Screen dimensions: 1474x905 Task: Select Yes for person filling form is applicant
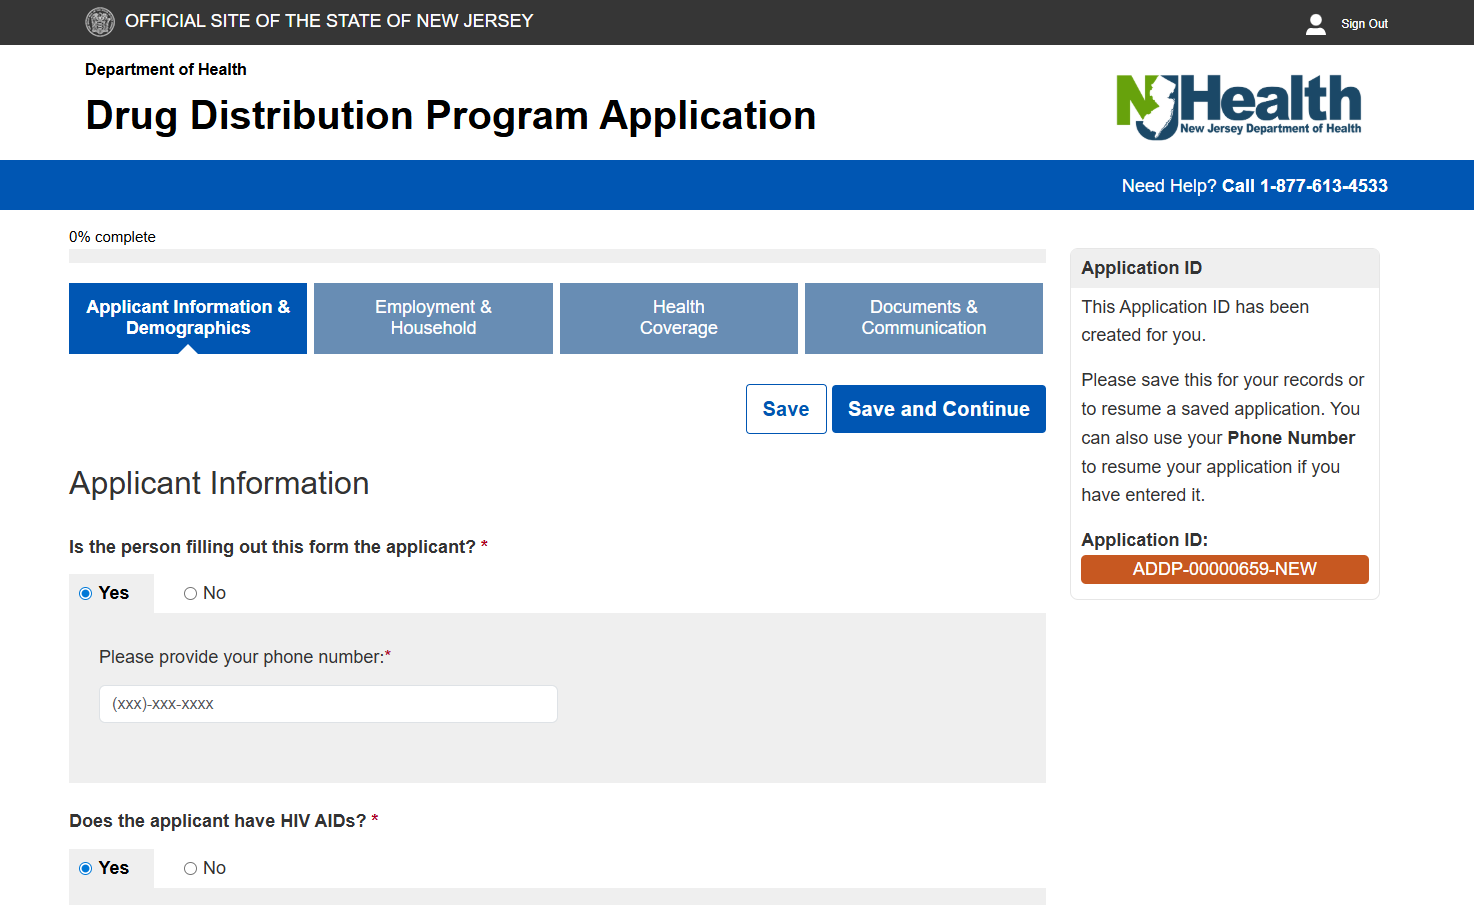pos(86,594)
